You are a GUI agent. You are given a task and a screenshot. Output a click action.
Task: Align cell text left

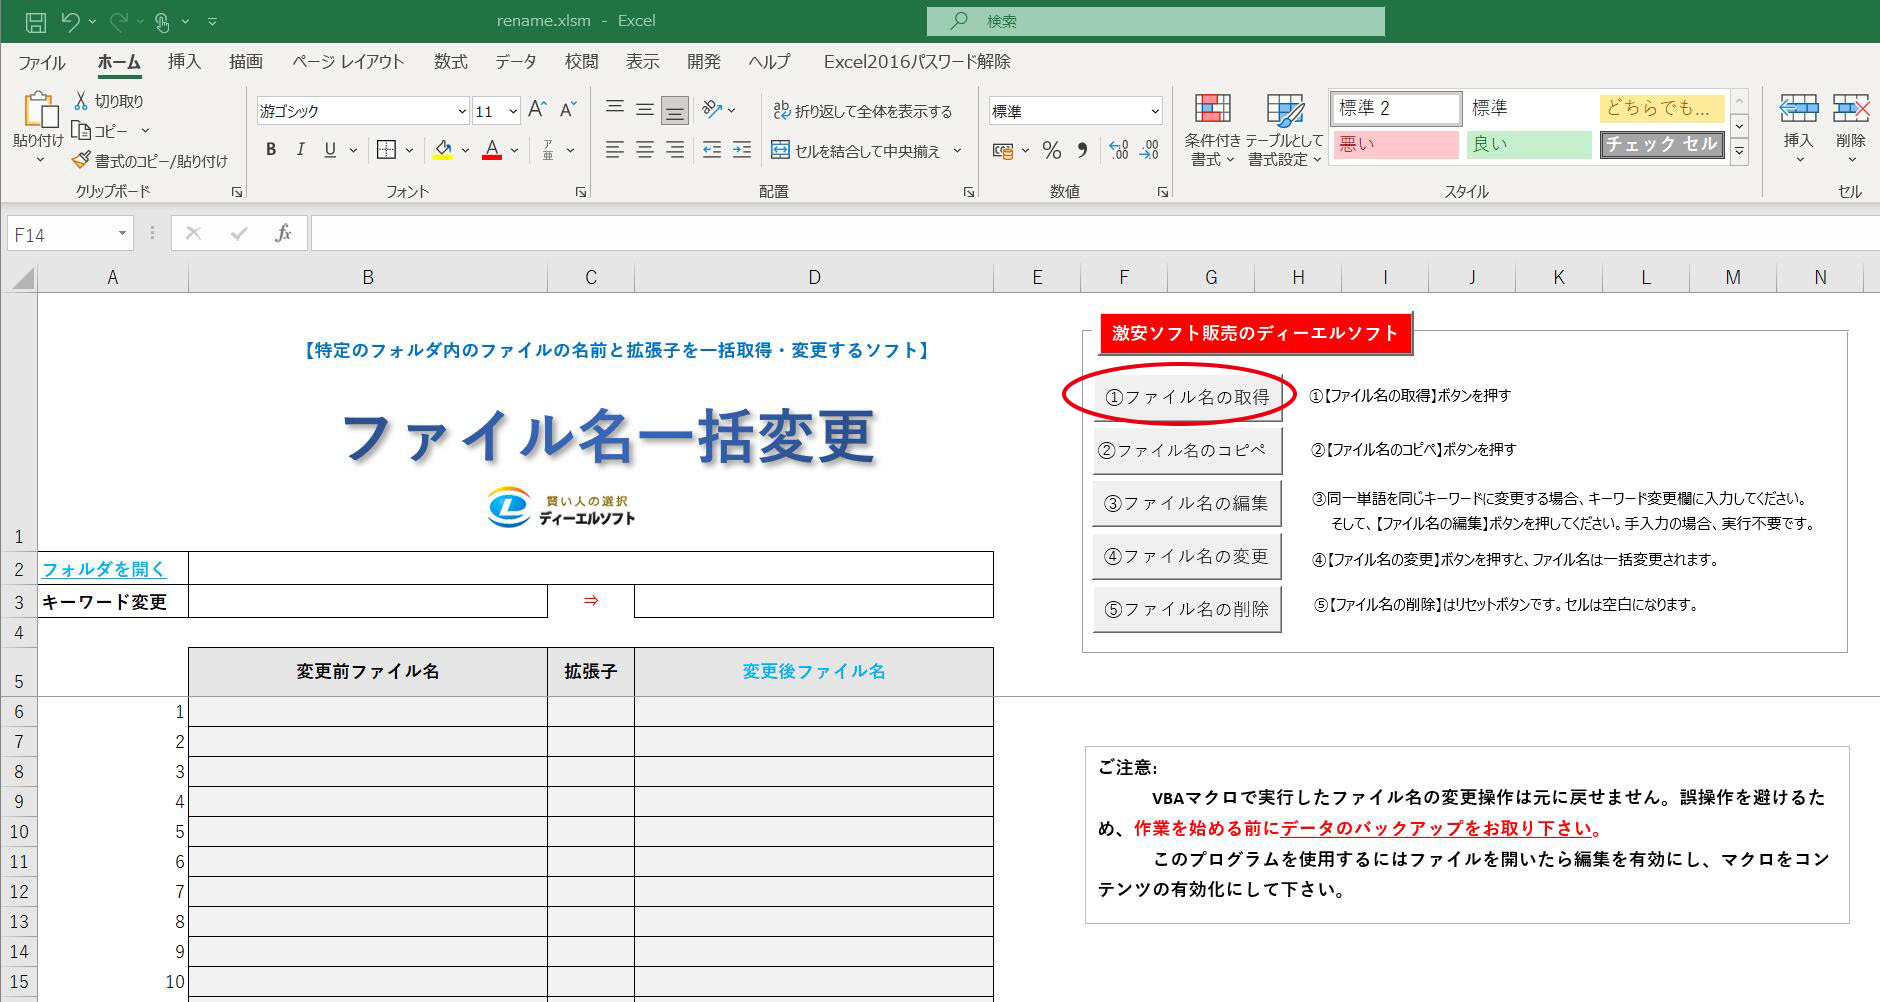(x=615, y=150)
